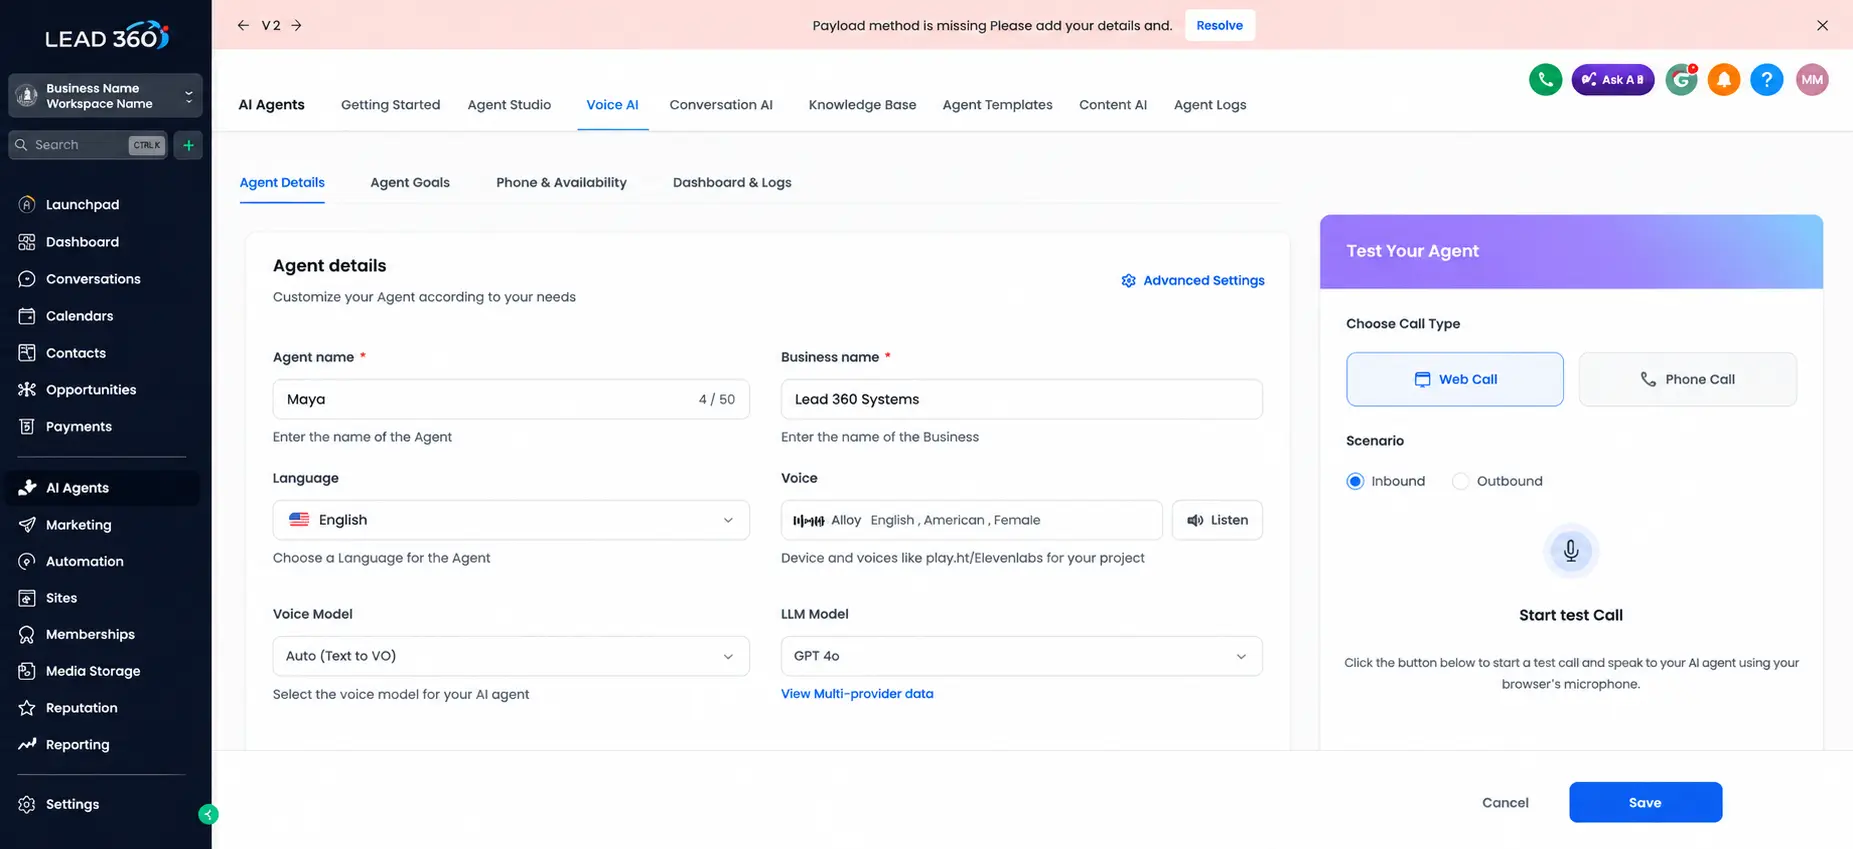This screenshot has height=849, width=1853.
Task: Switch to Phone & Availability sub-tab
Action: click(x=561, y=183)
